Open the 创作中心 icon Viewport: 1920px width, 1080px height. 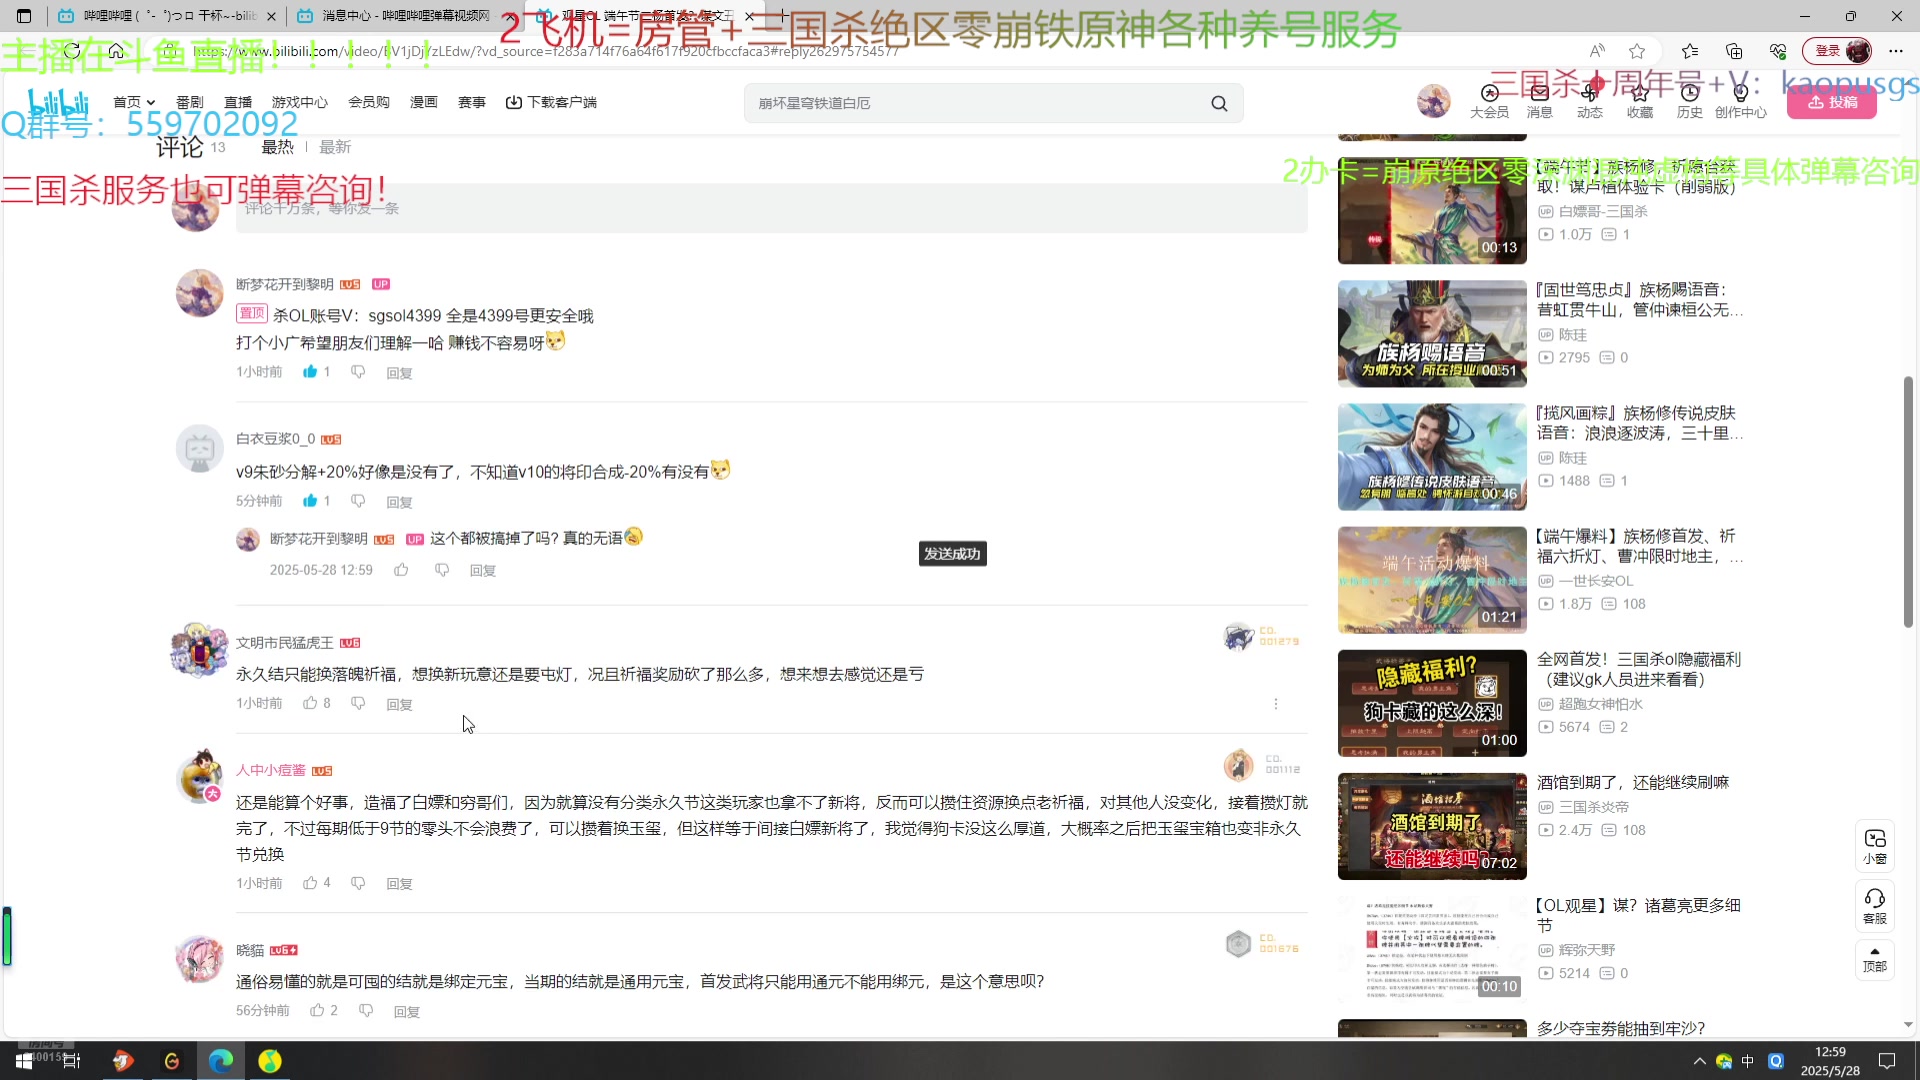click(x=1741, y=101)
